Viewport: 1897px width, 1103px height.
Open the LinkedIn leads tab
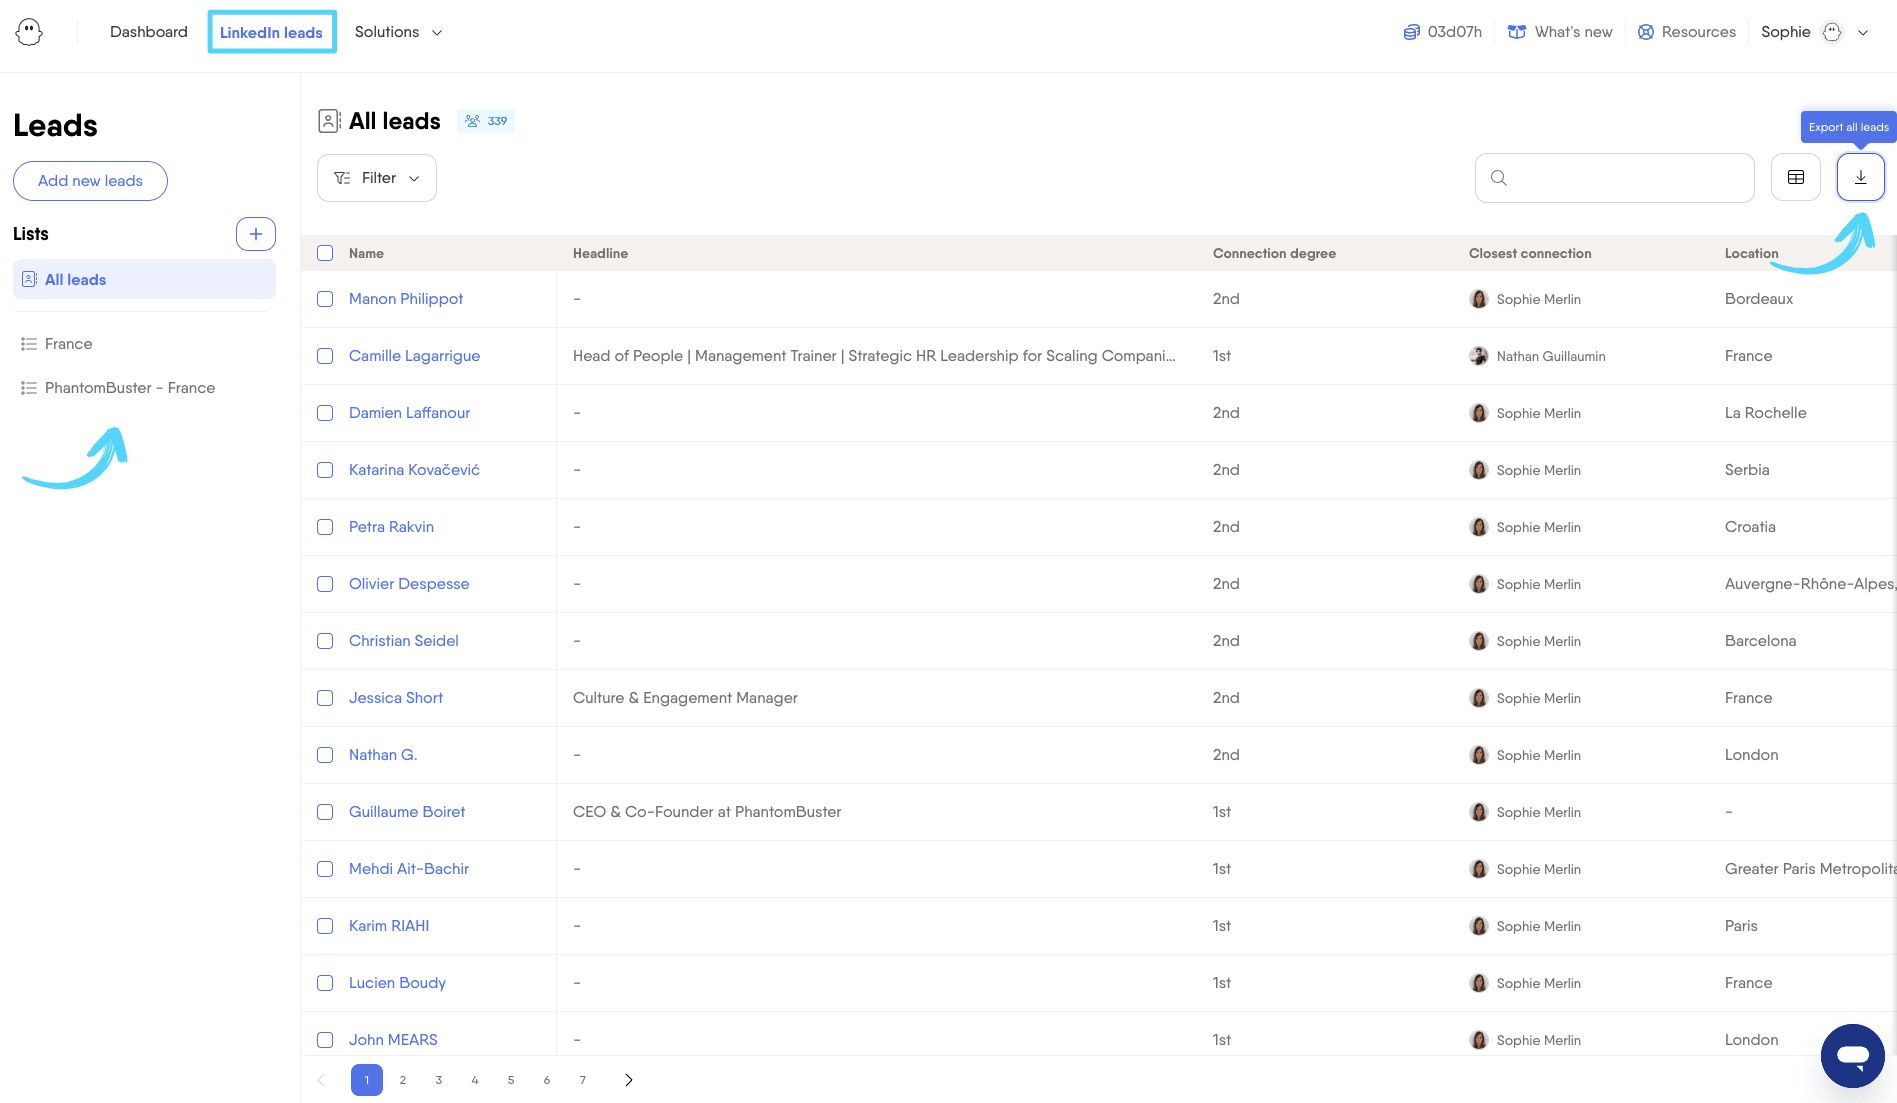(271, 32)
